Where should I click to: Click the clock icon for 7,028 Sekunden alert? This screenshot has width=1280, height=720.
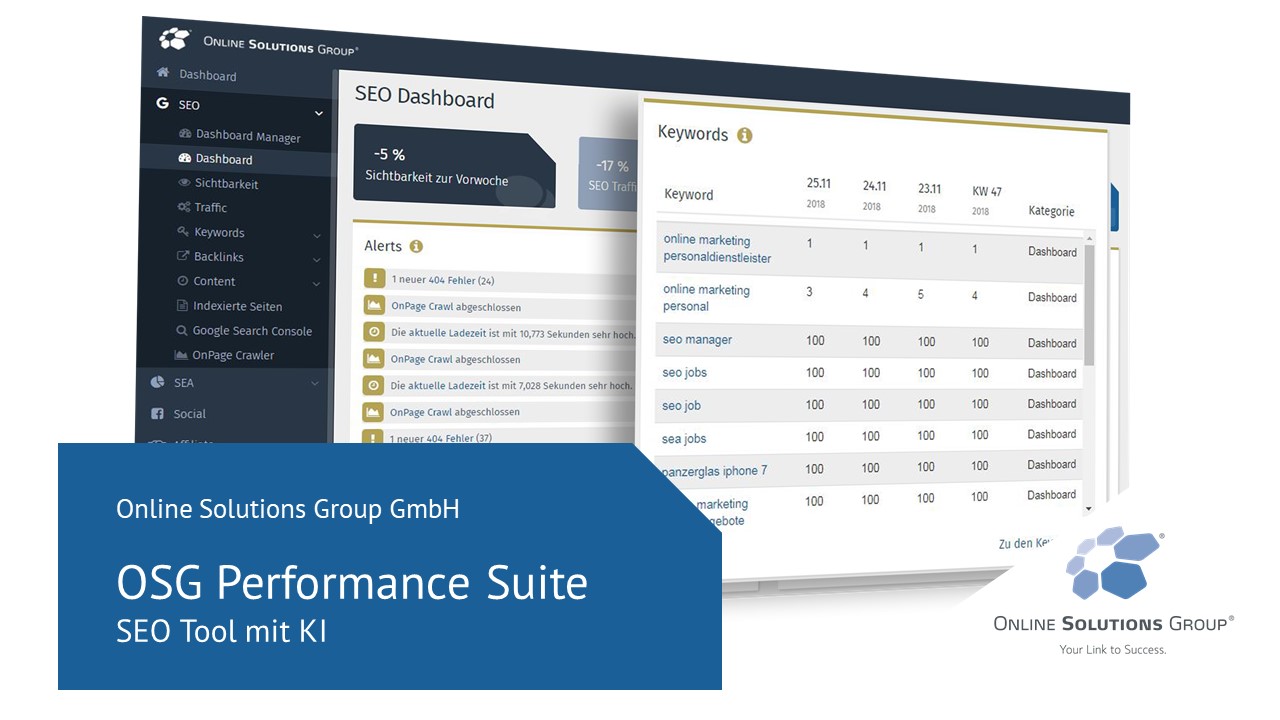[373, 385]
